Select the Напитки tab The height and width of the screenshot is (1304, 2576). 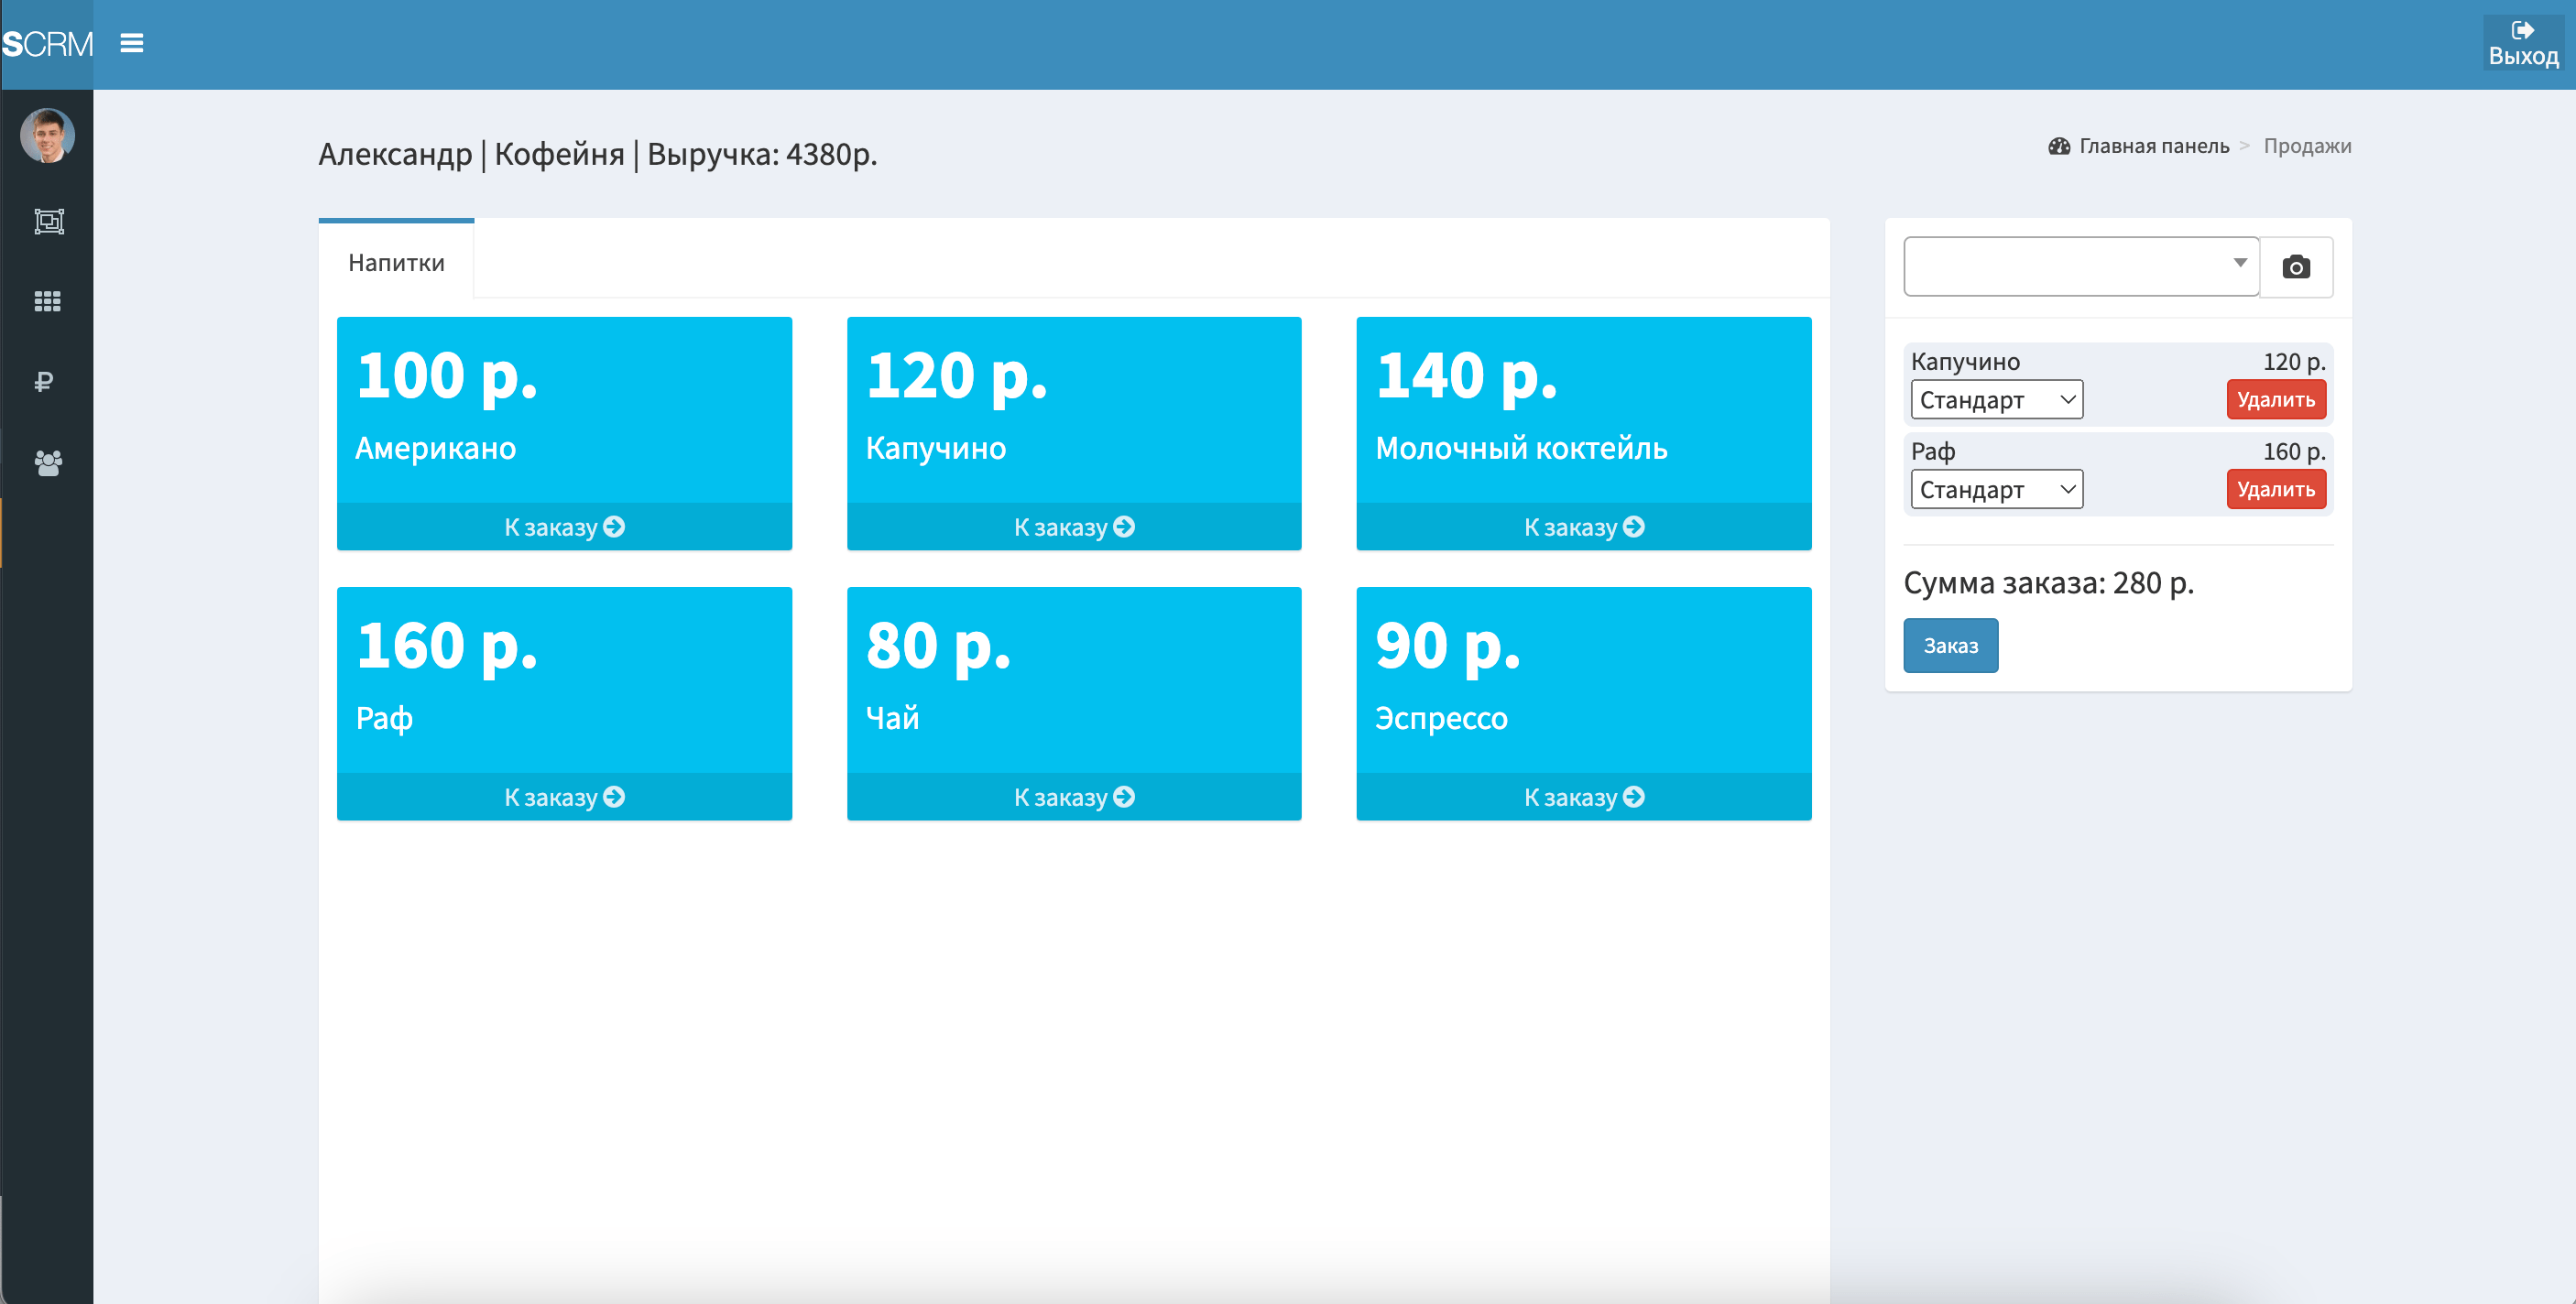pyautogui.click(x=396, y=262)
